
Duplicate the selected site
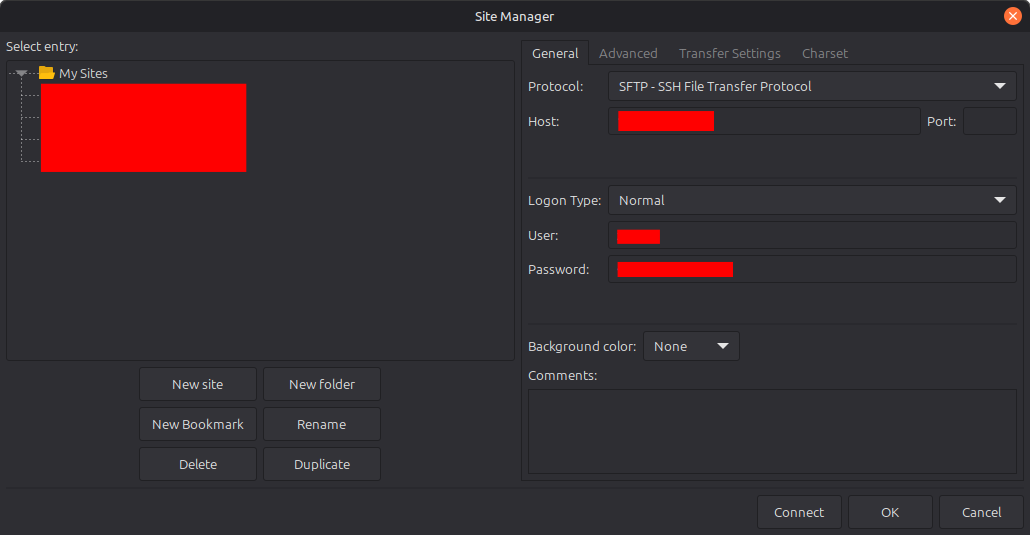coord(322,464)
